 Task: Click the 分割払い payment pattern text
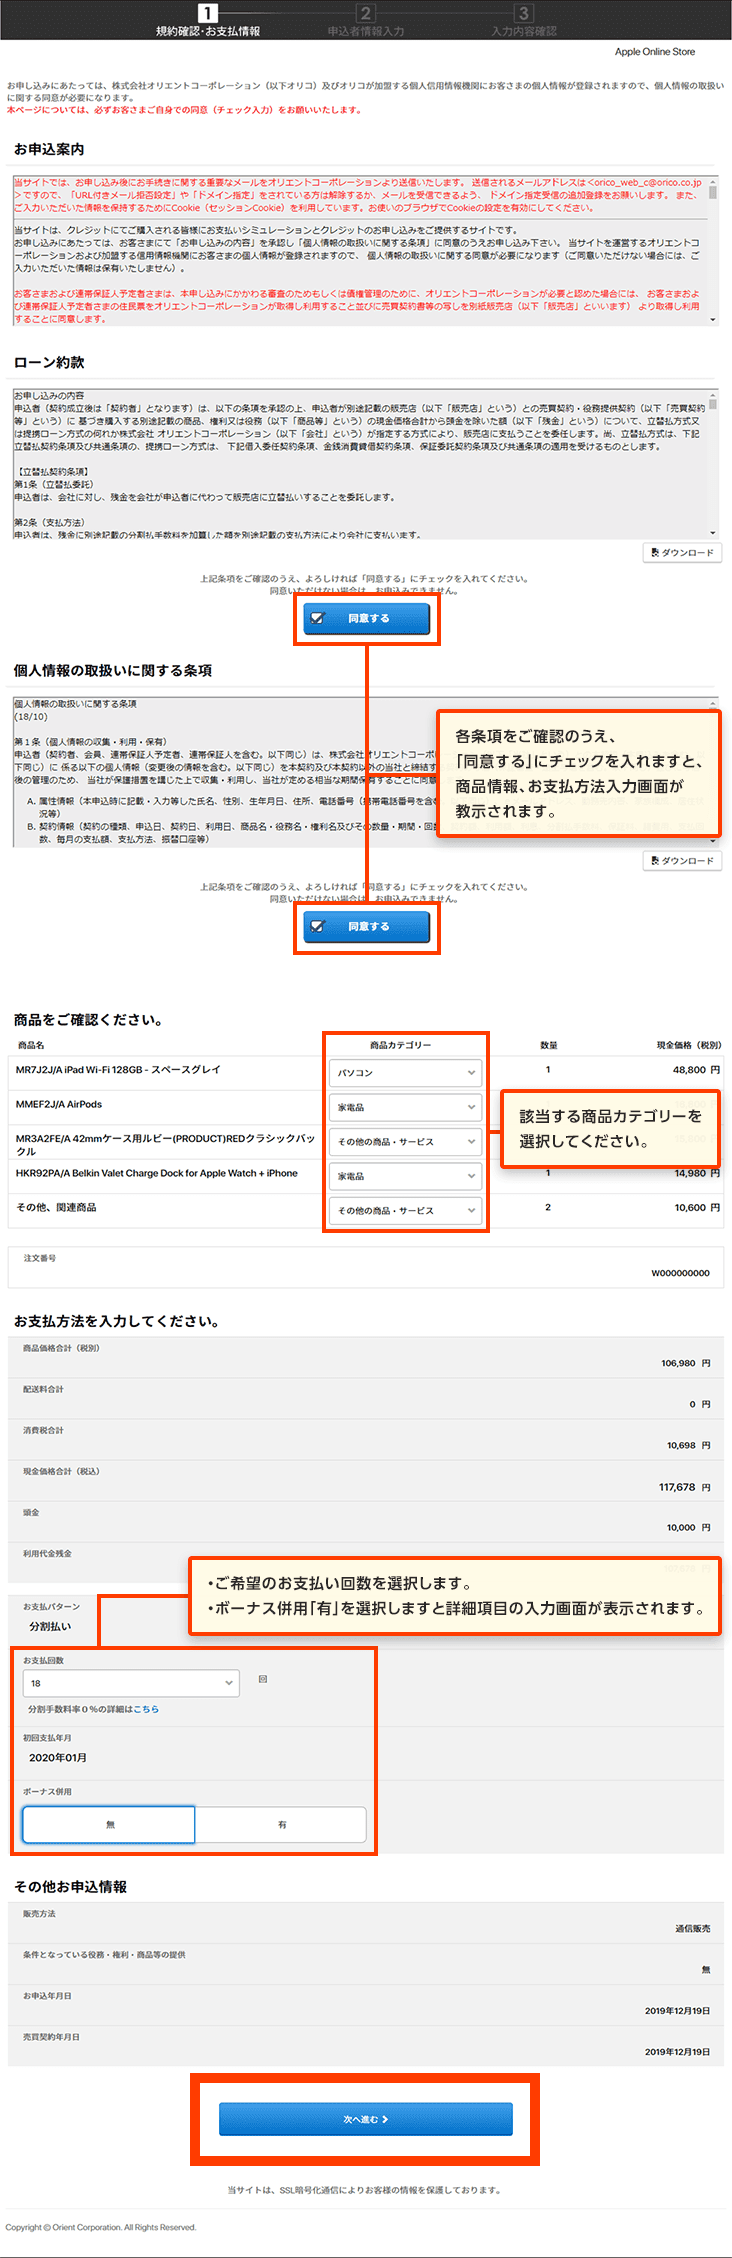click(50, 1627)
